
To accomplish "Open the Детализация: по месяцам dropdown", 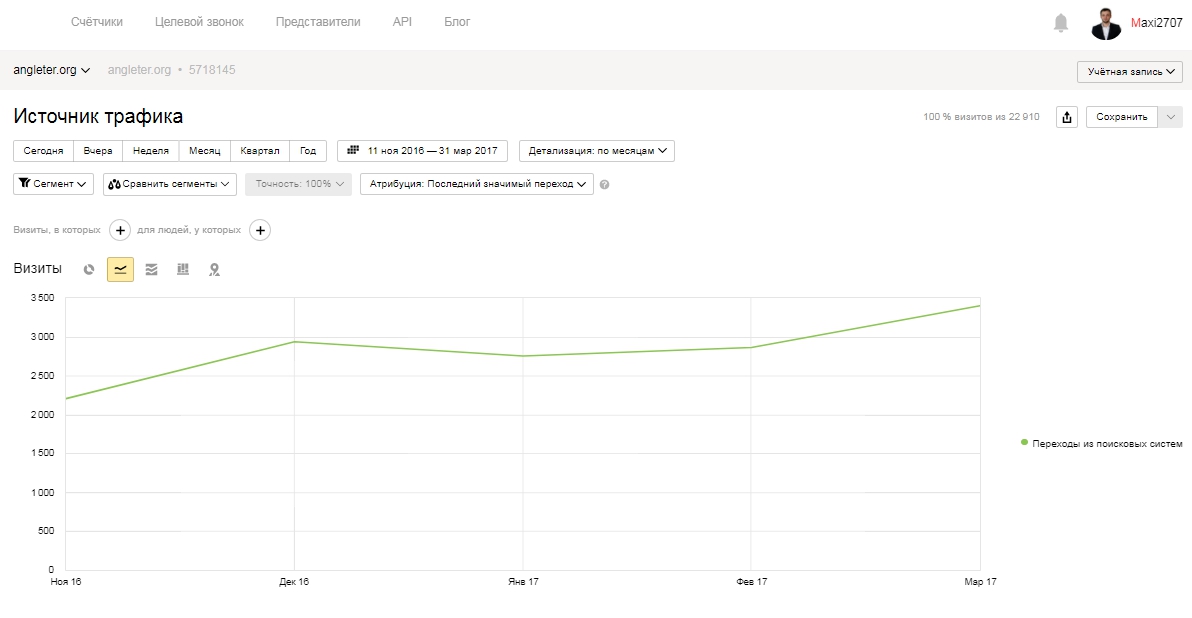I will click(597, 151).
